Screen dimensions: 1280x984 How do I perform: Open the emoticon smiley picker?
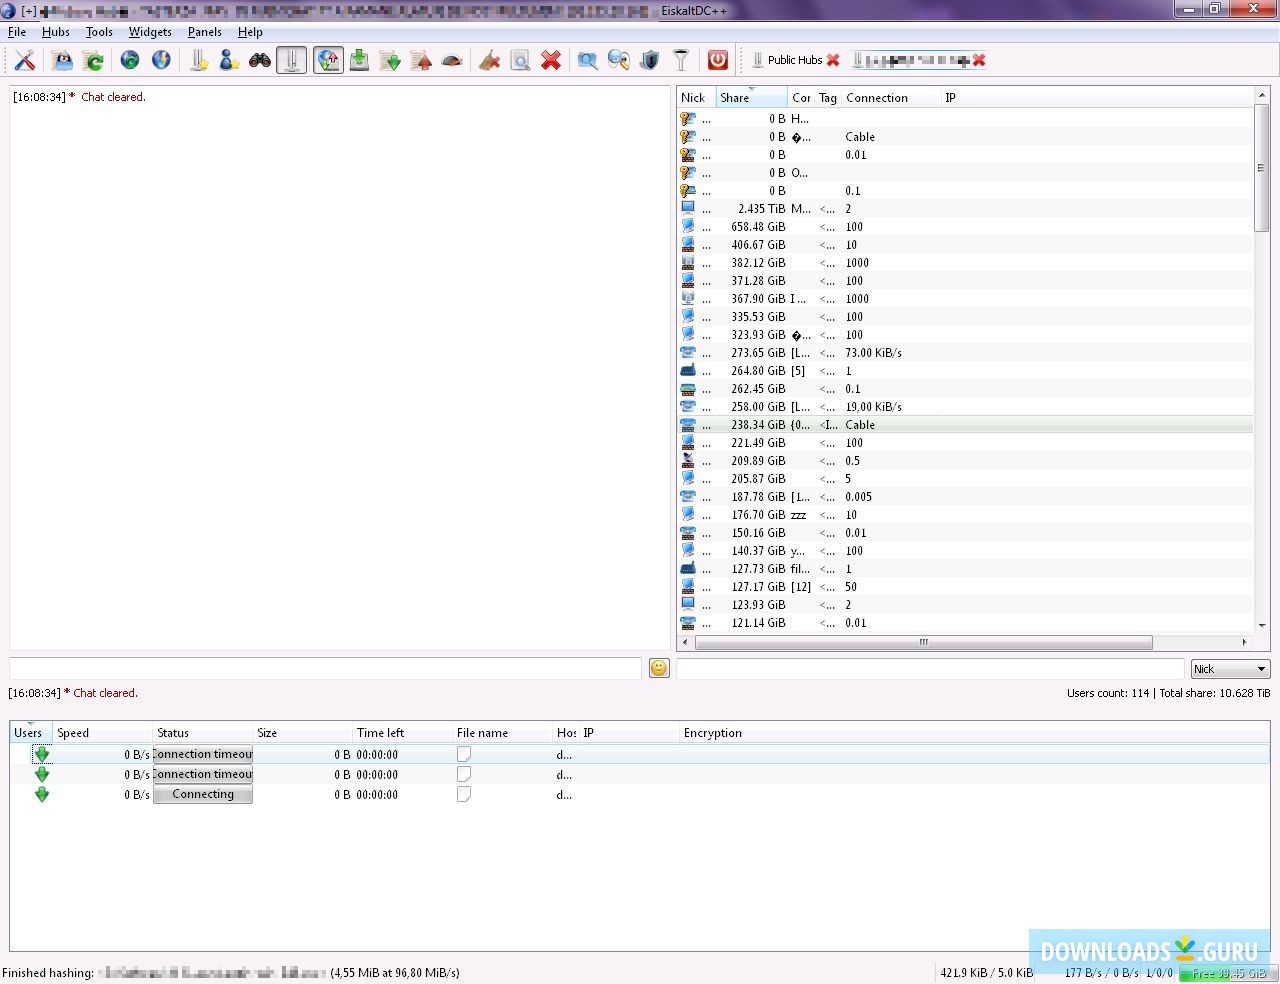tap(659, 668)
